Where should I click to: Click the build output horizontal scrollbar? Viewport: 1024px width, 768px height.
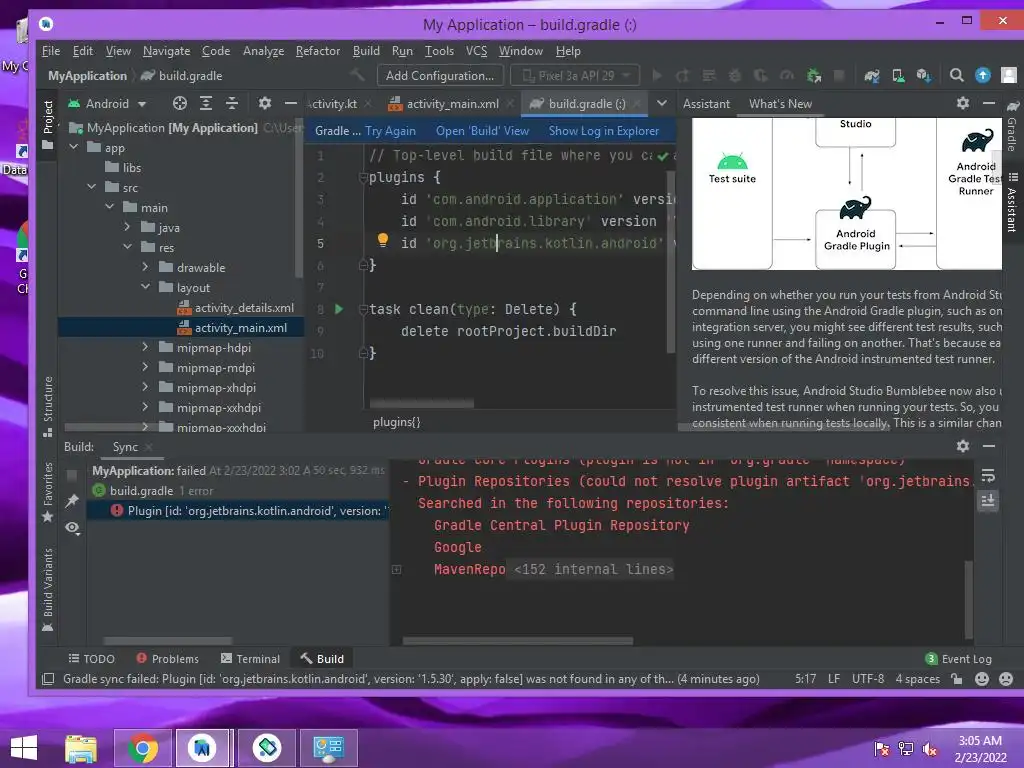517,641
